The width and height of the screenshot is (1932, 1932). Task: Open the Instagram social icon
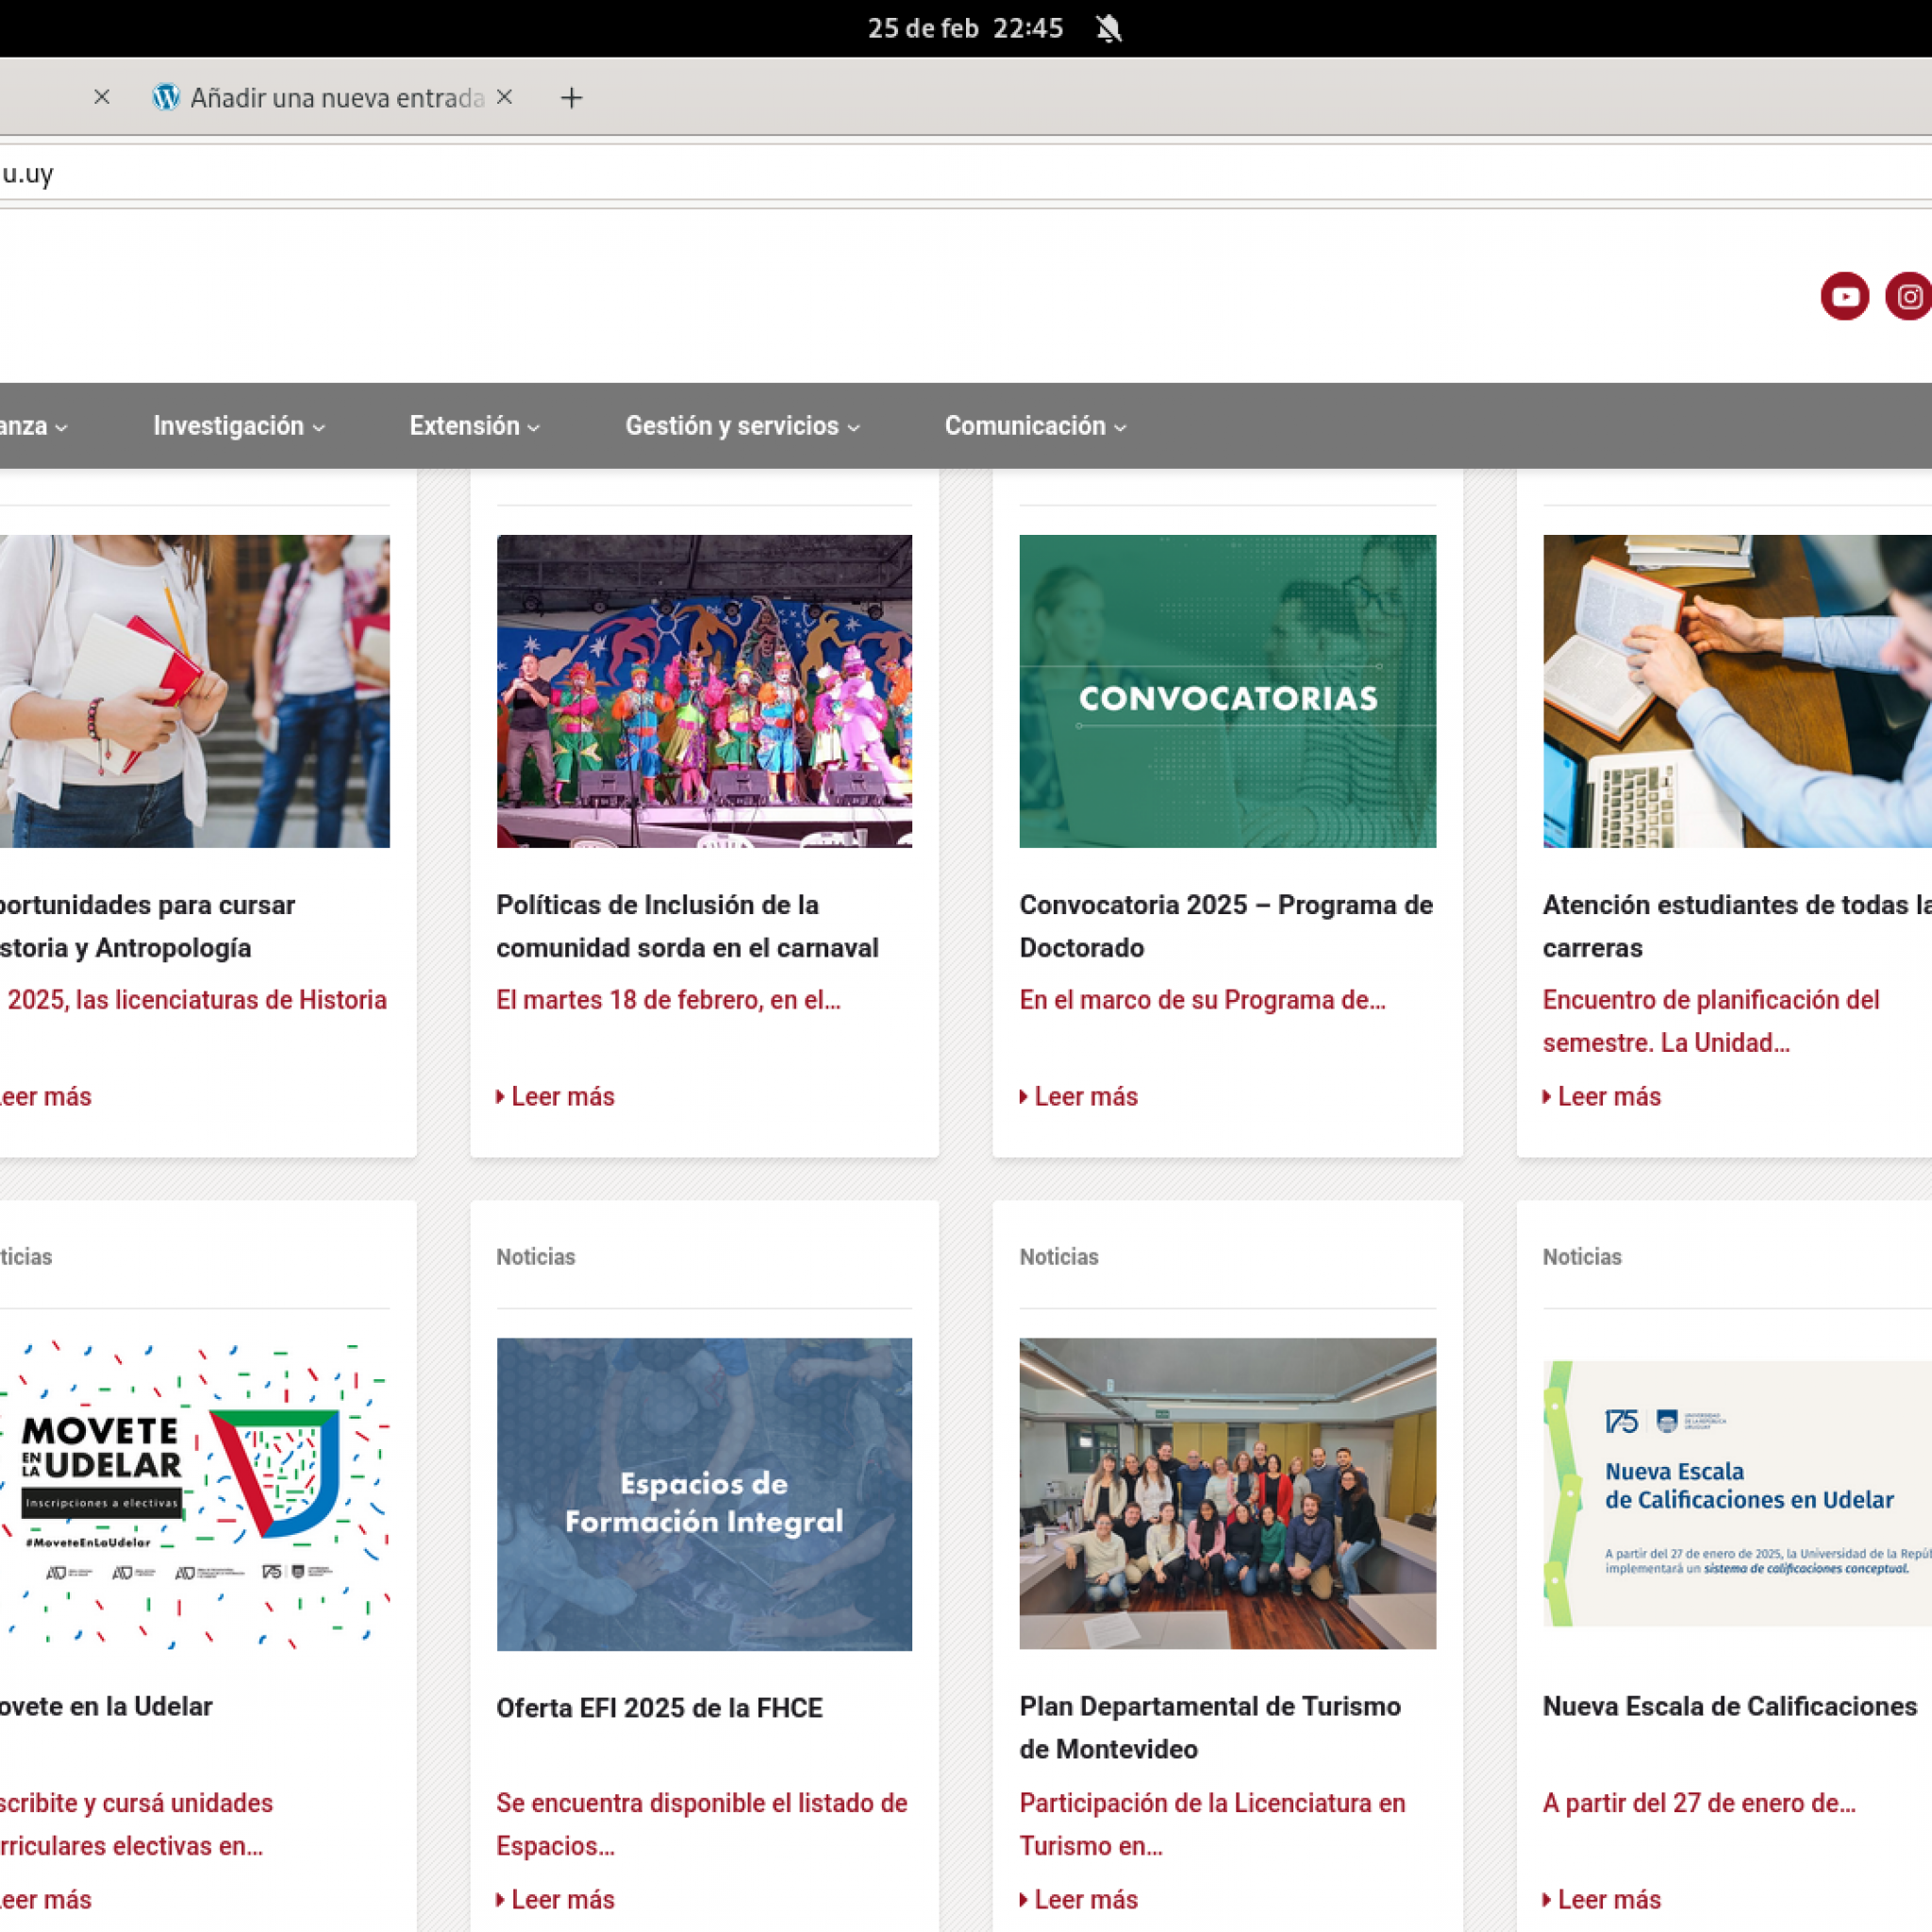[1908, 297]
